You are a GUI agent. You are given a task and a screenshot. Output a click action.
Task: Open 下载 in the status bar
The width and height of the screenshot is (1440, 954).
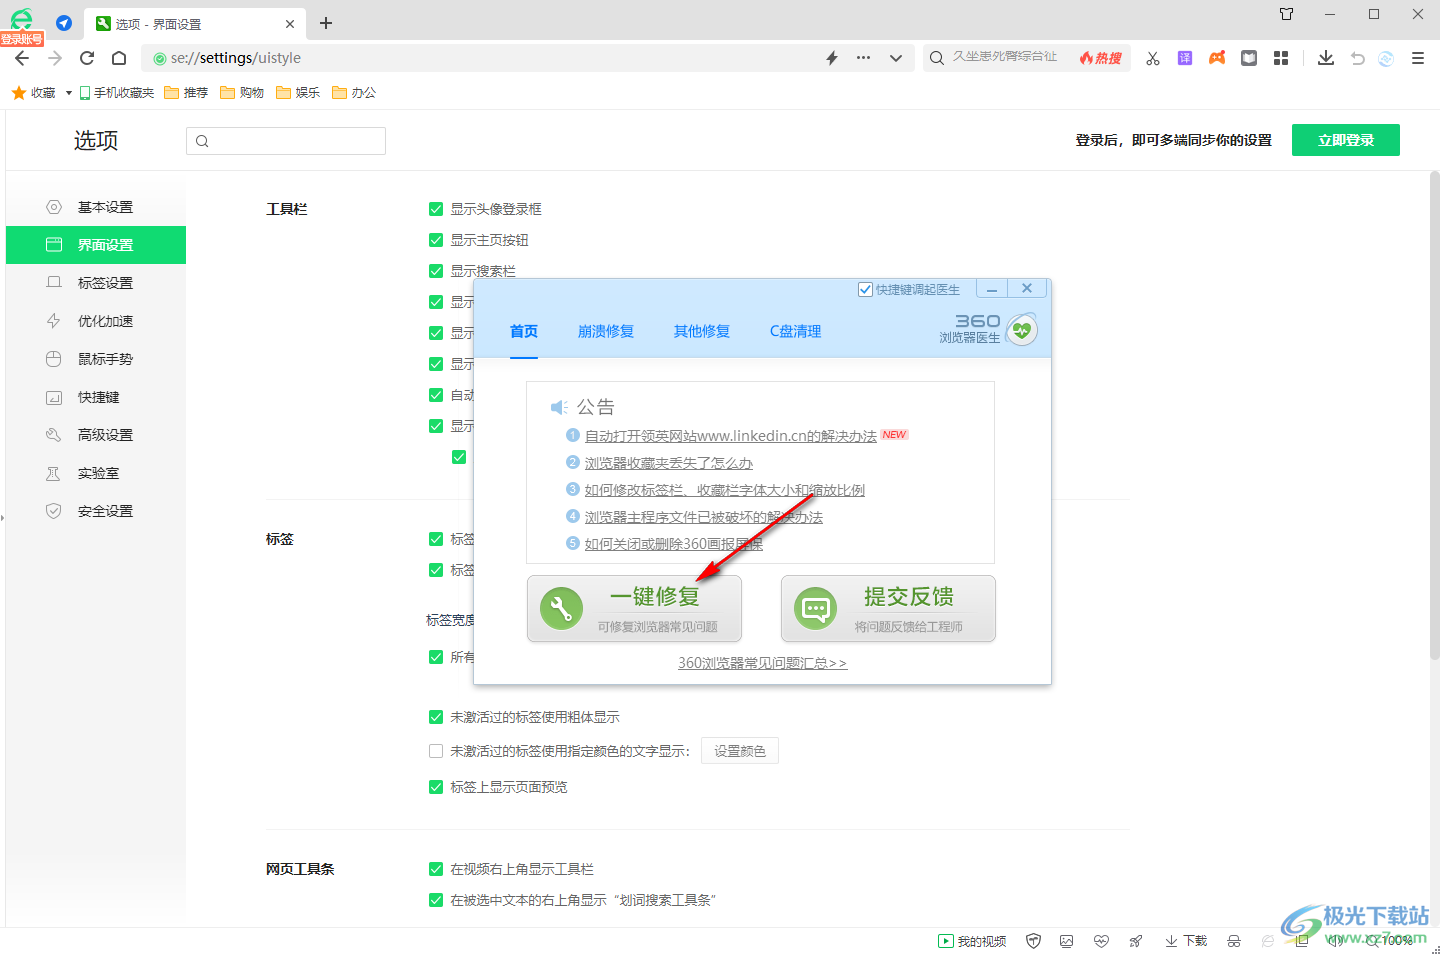(1186, 941)
